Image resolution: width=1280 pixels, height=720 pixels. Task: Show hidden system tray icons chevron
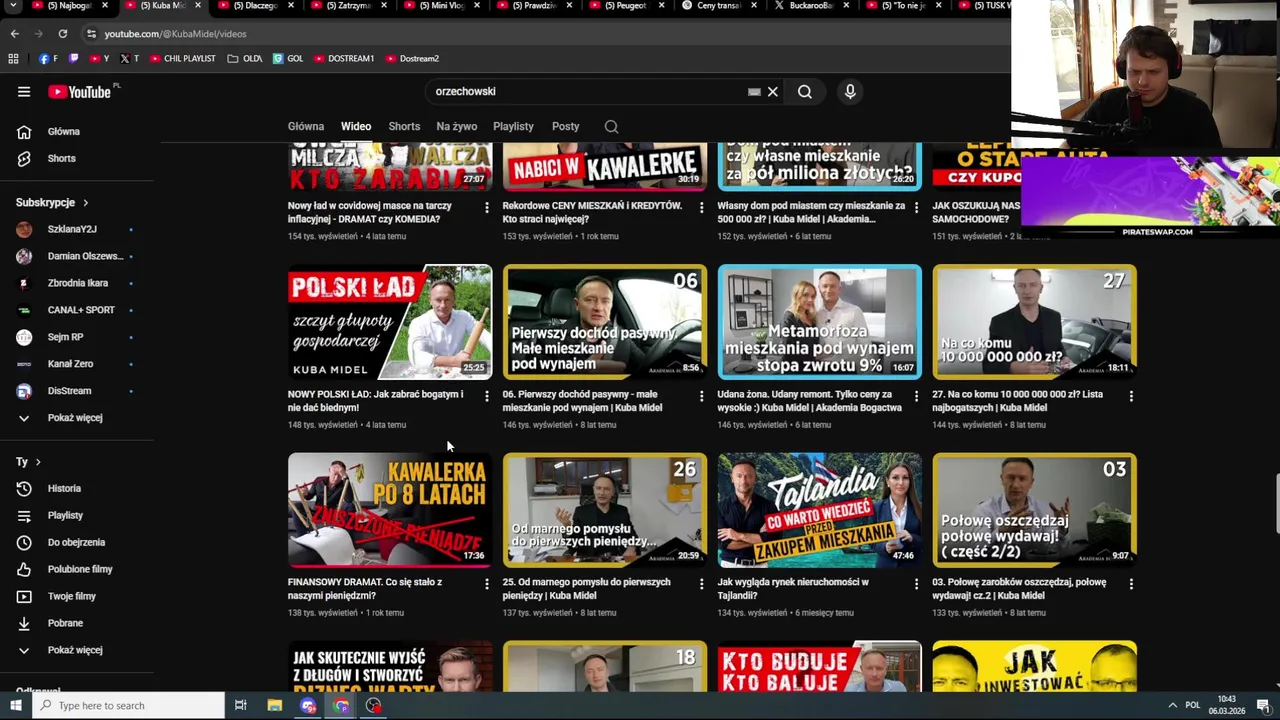point(1172,706)
